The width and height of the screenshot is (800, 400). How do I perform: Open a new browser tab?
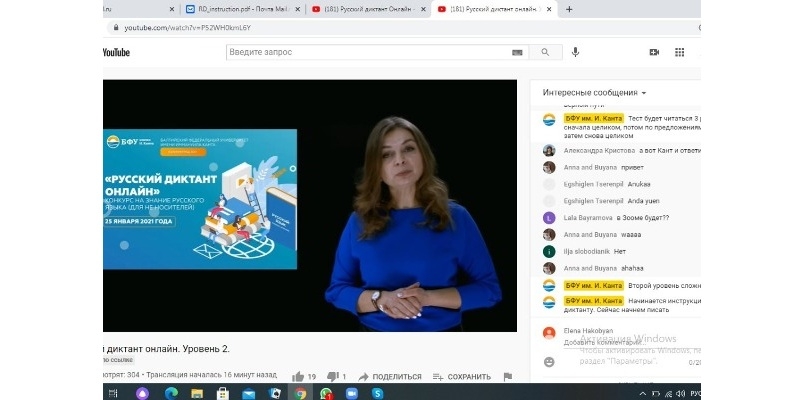point(569,9)
